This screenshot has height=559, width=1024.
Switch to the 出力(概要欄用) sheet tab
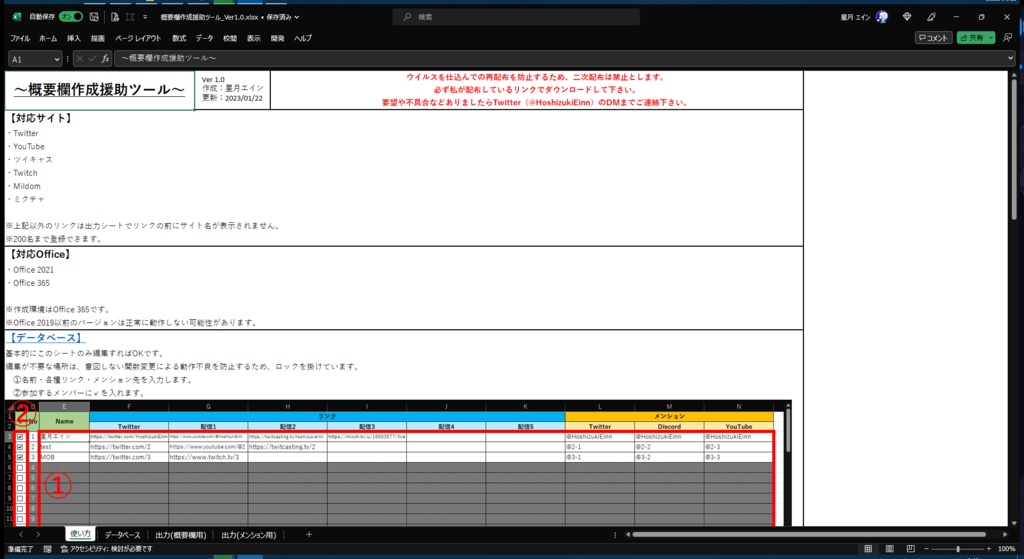181,535
